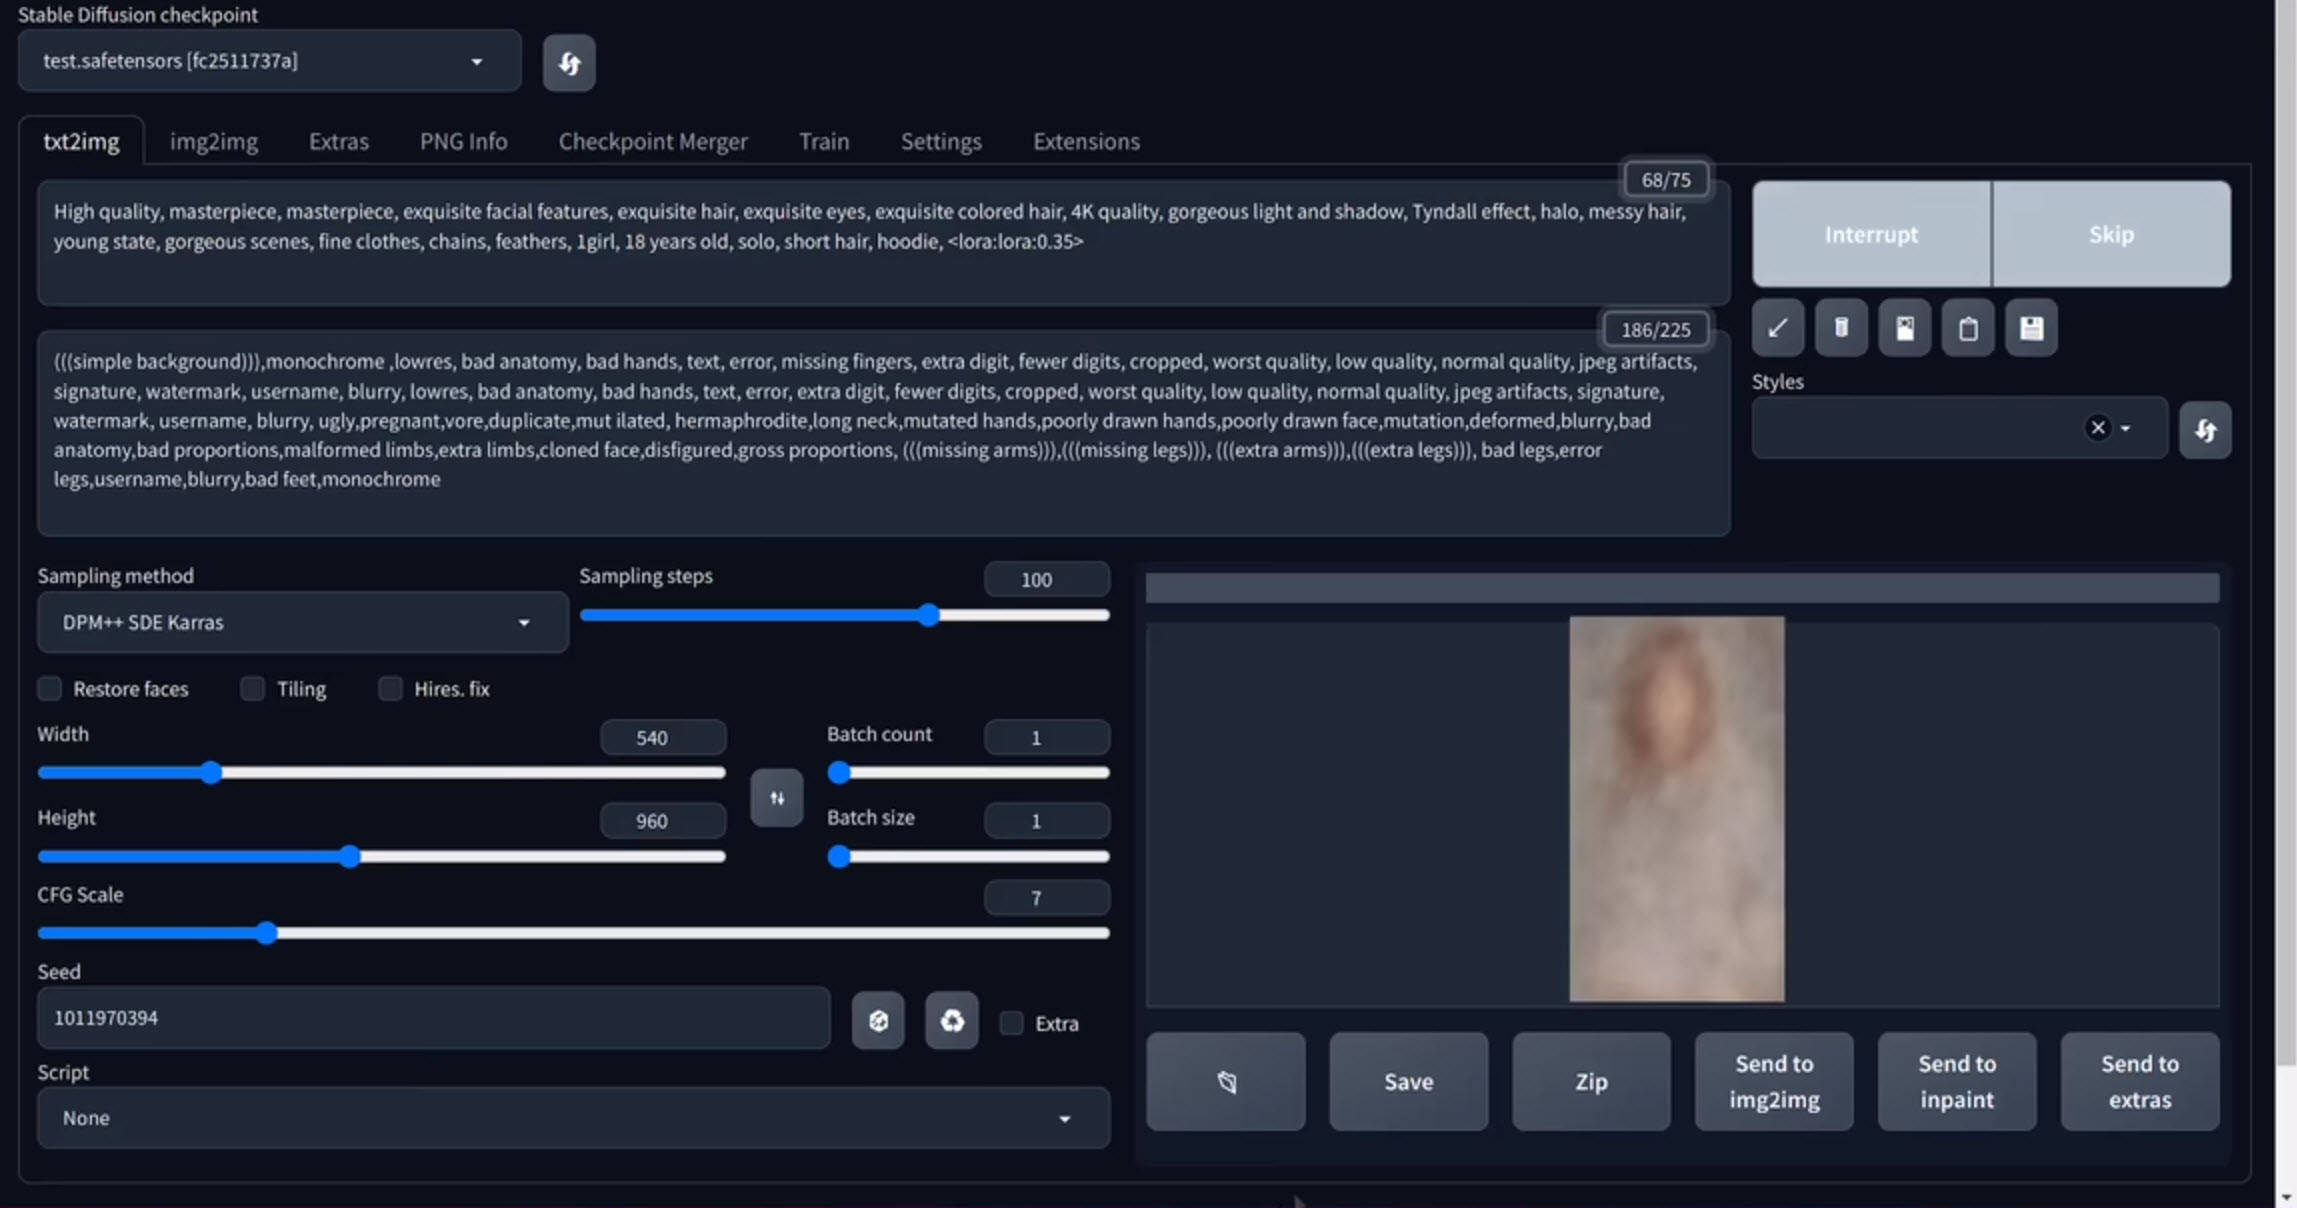The image size is (2297, 1208).
Task: Swap width and height with arrows button
Action: coord(776,798)
